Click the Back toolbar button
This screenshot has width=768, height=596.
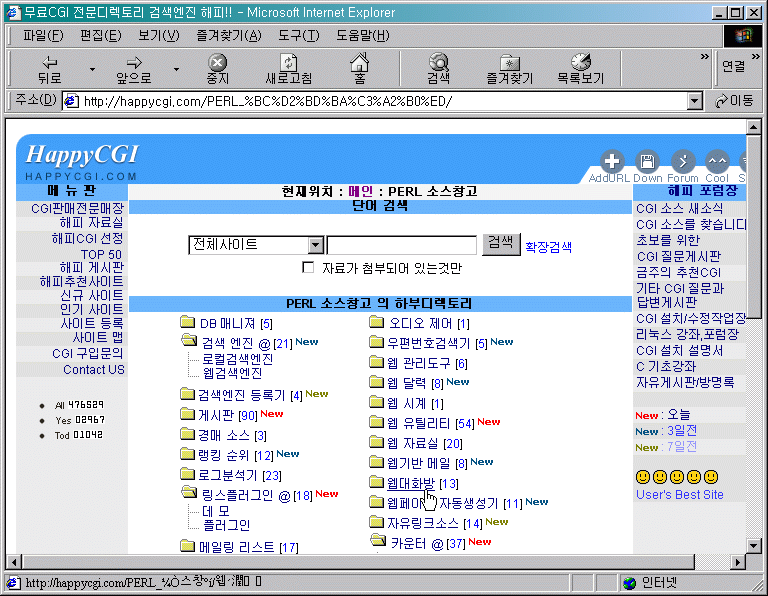click(49, 69)
